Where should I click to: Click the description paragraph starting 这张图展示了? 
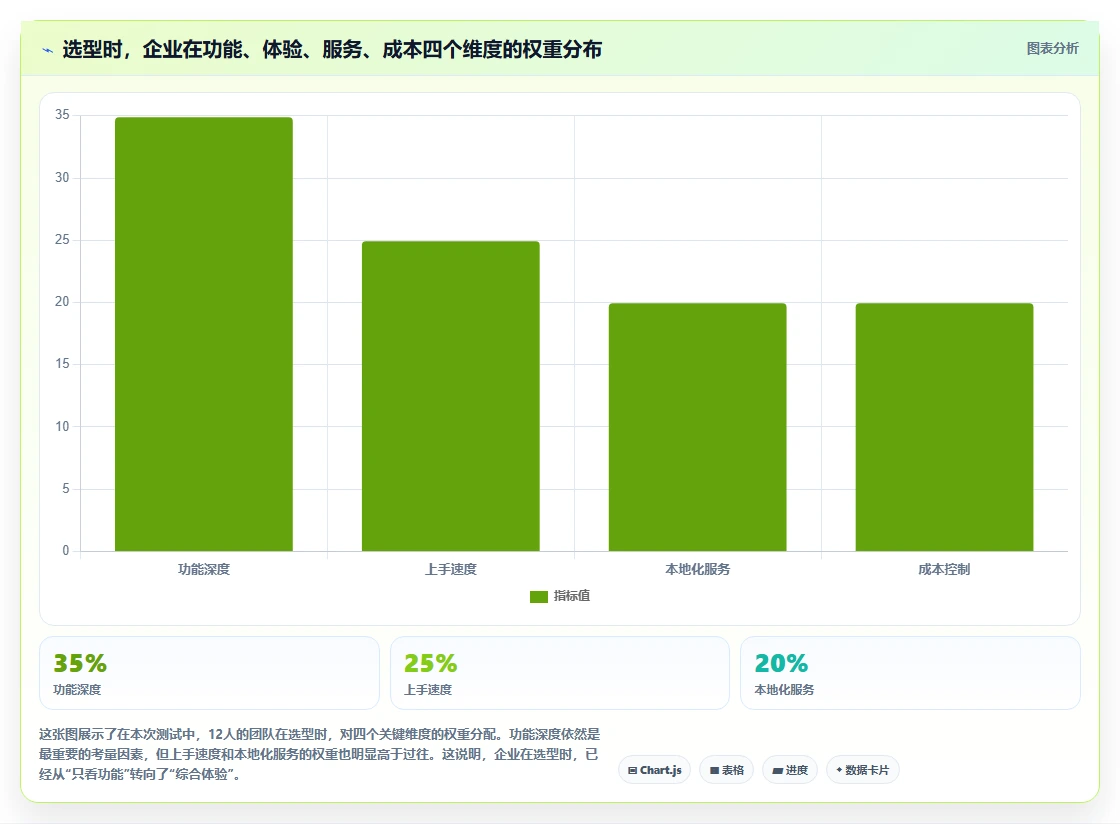click(319, 754)
